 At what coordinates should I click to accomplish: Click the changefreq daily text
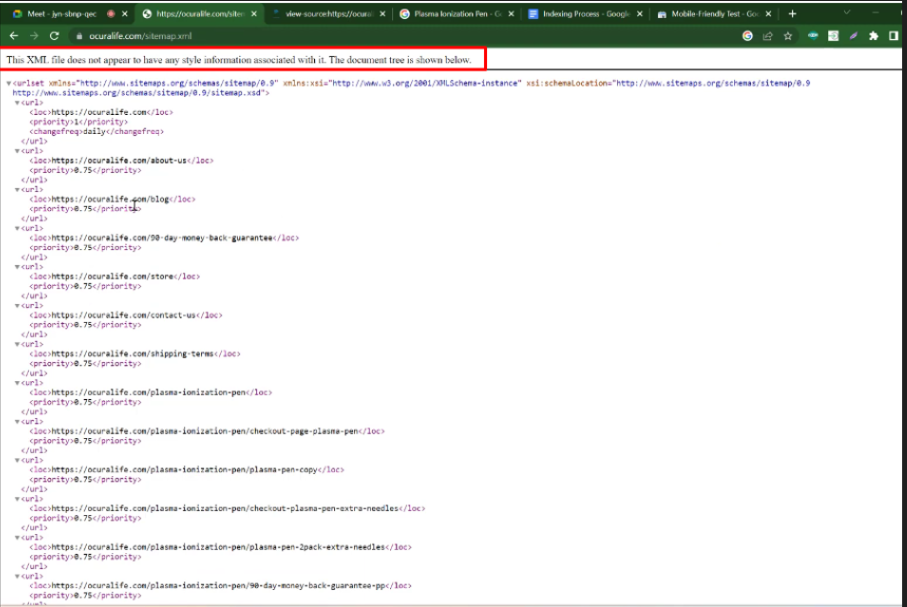click(94, 132)
